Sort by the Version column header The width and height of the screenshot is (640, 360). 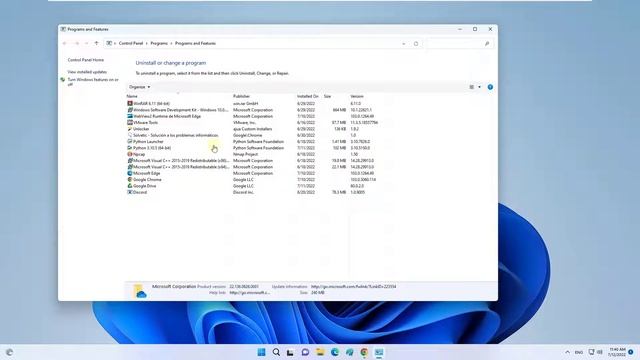(357, 96)
